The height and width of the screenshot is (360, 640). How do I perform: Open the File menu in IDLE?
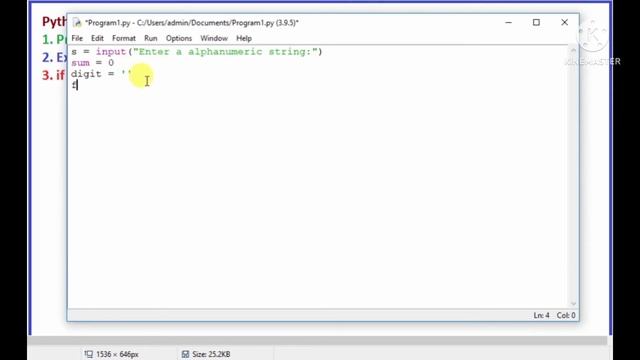(x=77, y=38)
